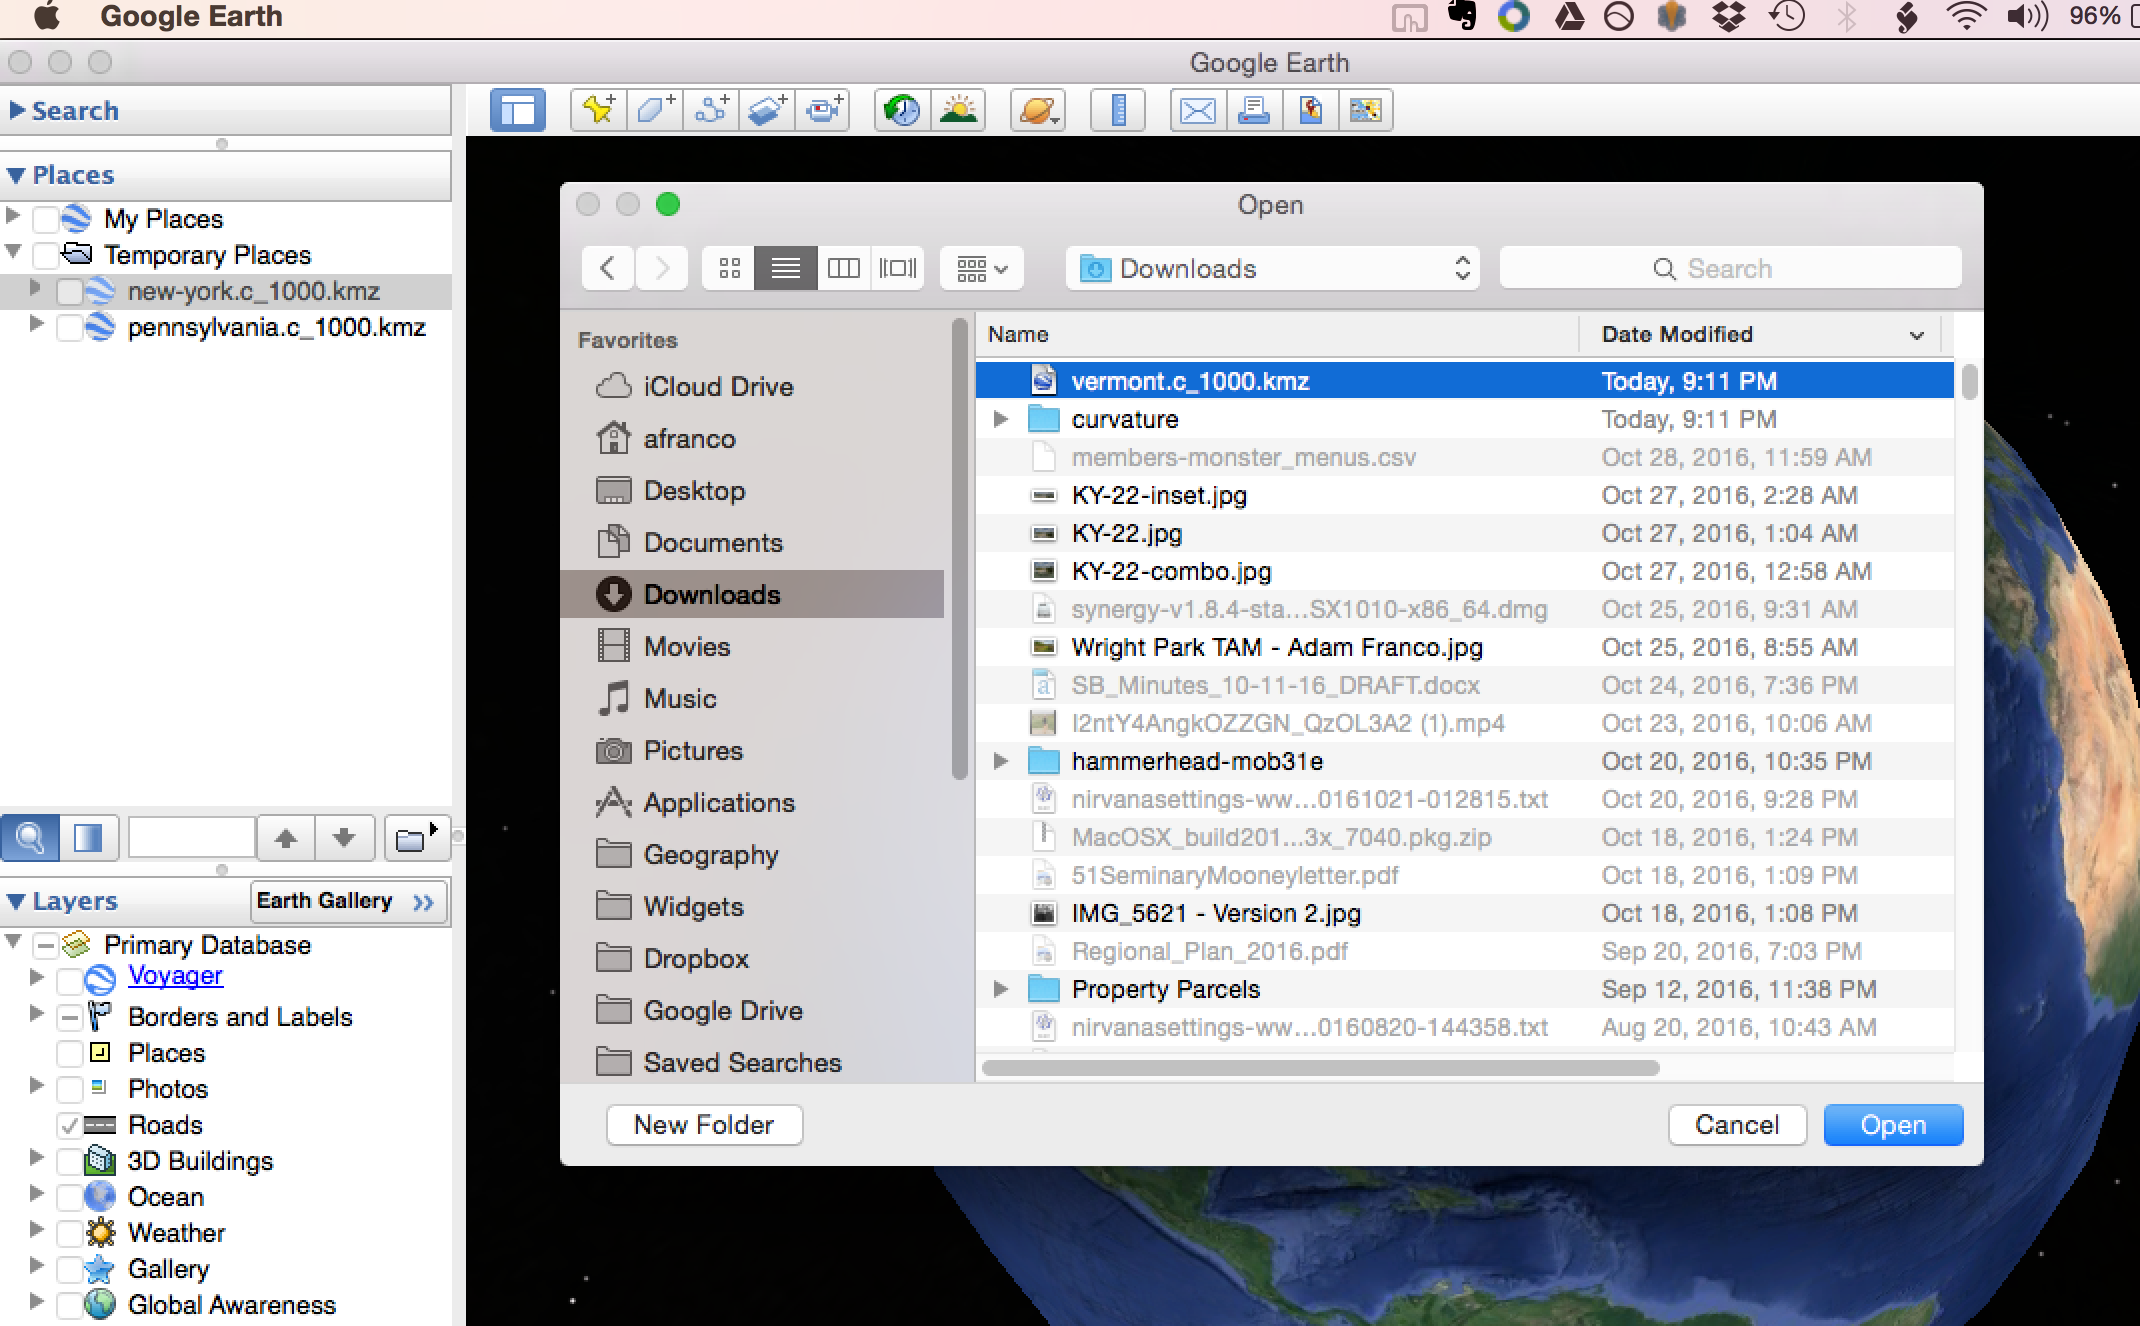This screenshot has height=1326, width=2140.
Task: Uncheck the Roads layer
Action: 68,1125
